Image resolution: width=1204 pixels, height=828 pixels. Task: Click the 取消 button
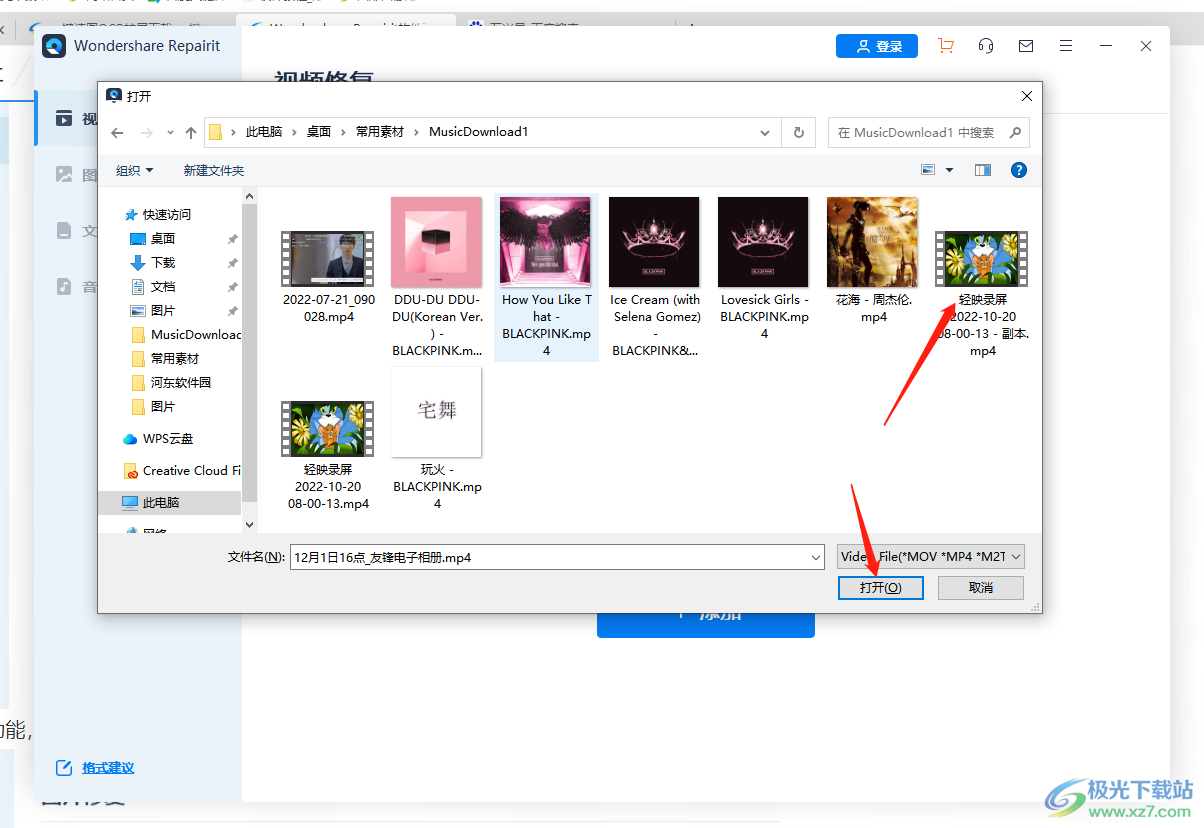[980, 588]
